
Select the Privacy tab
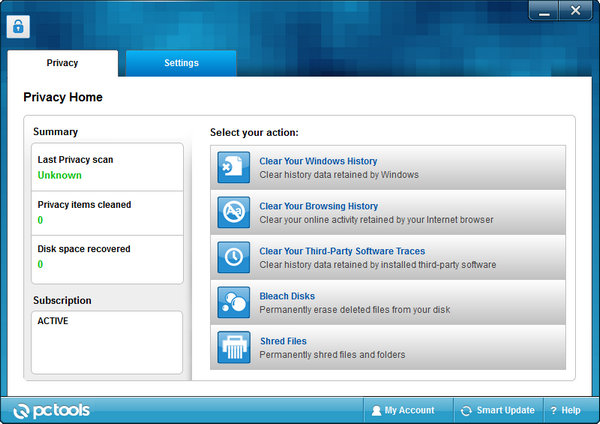tap(62, 63)
